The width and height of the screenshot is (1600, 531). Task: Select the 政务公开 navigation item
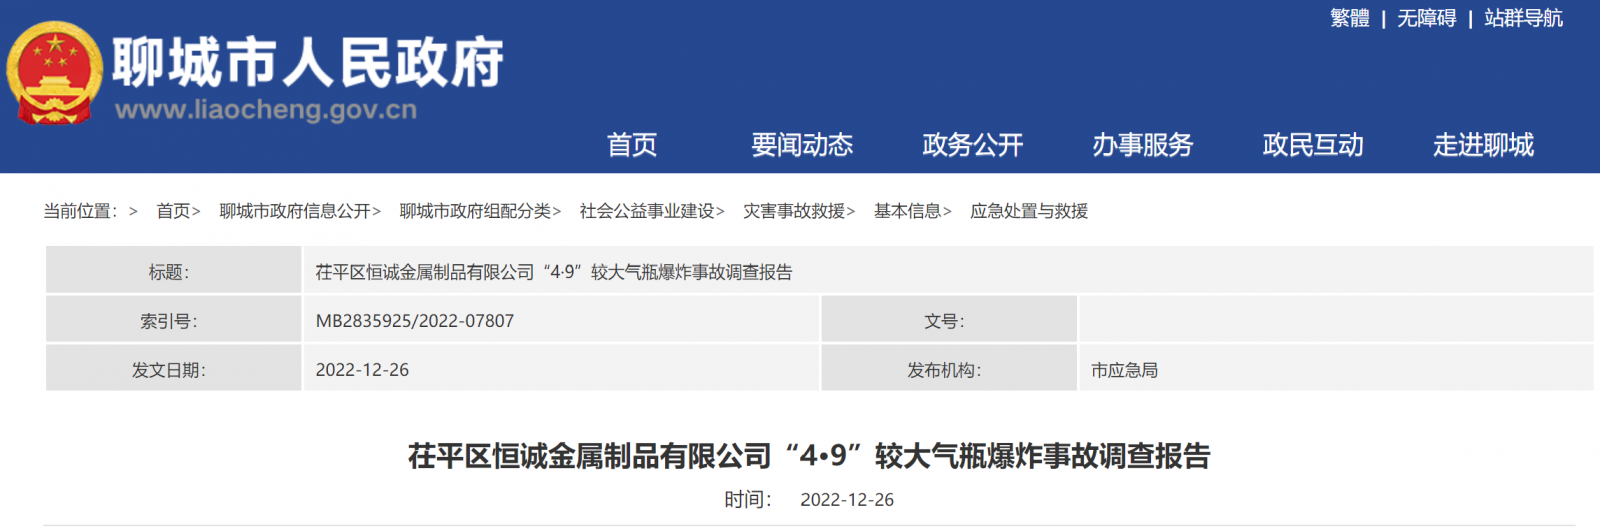tap(972, 145)
